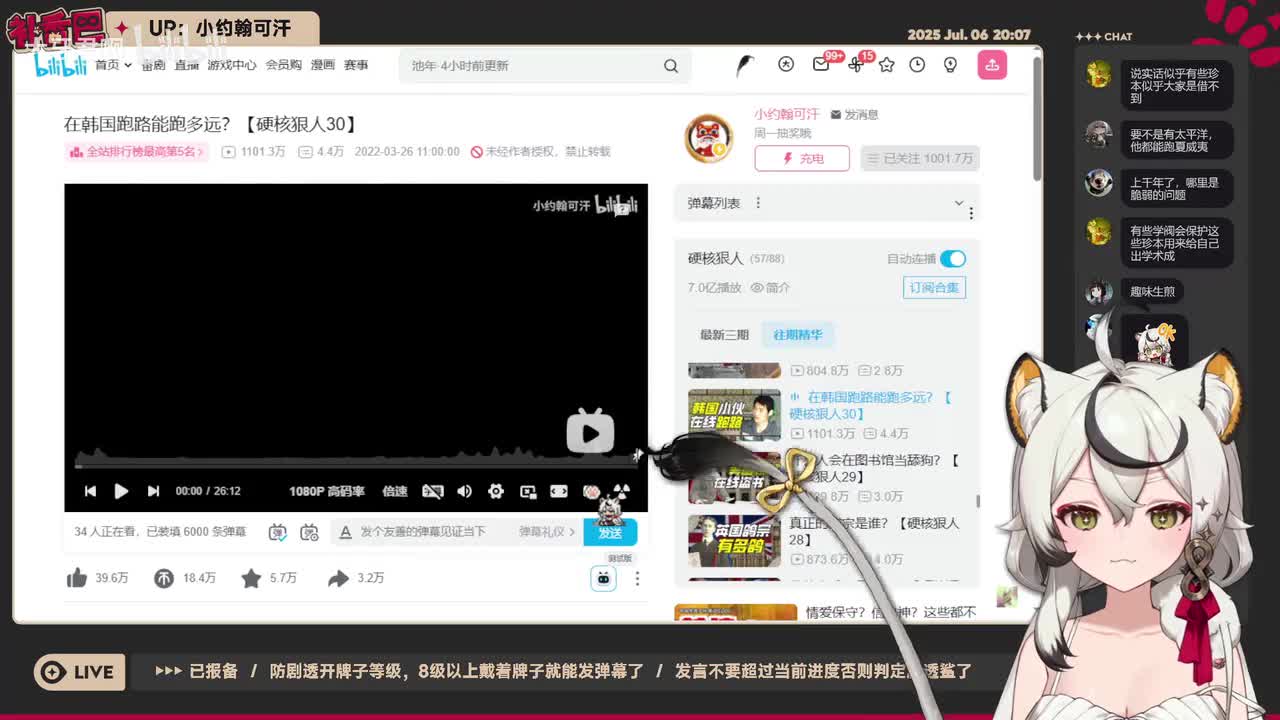The height and width of the screenshot is (720, 1280).
Task: Open danmaku font style A icon
Action: pos(345,532)
